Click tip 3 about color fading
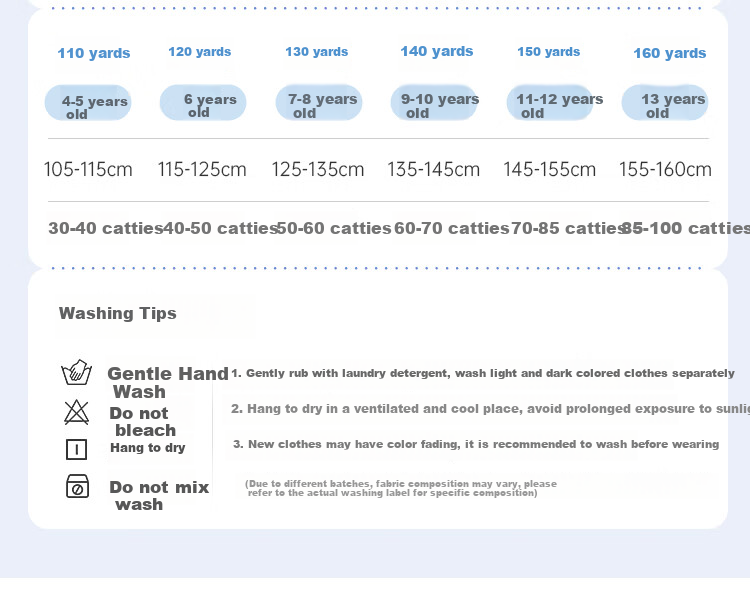The width and height of the screenshot is (750, 591). pyautogui.click(x=476, y=444)
